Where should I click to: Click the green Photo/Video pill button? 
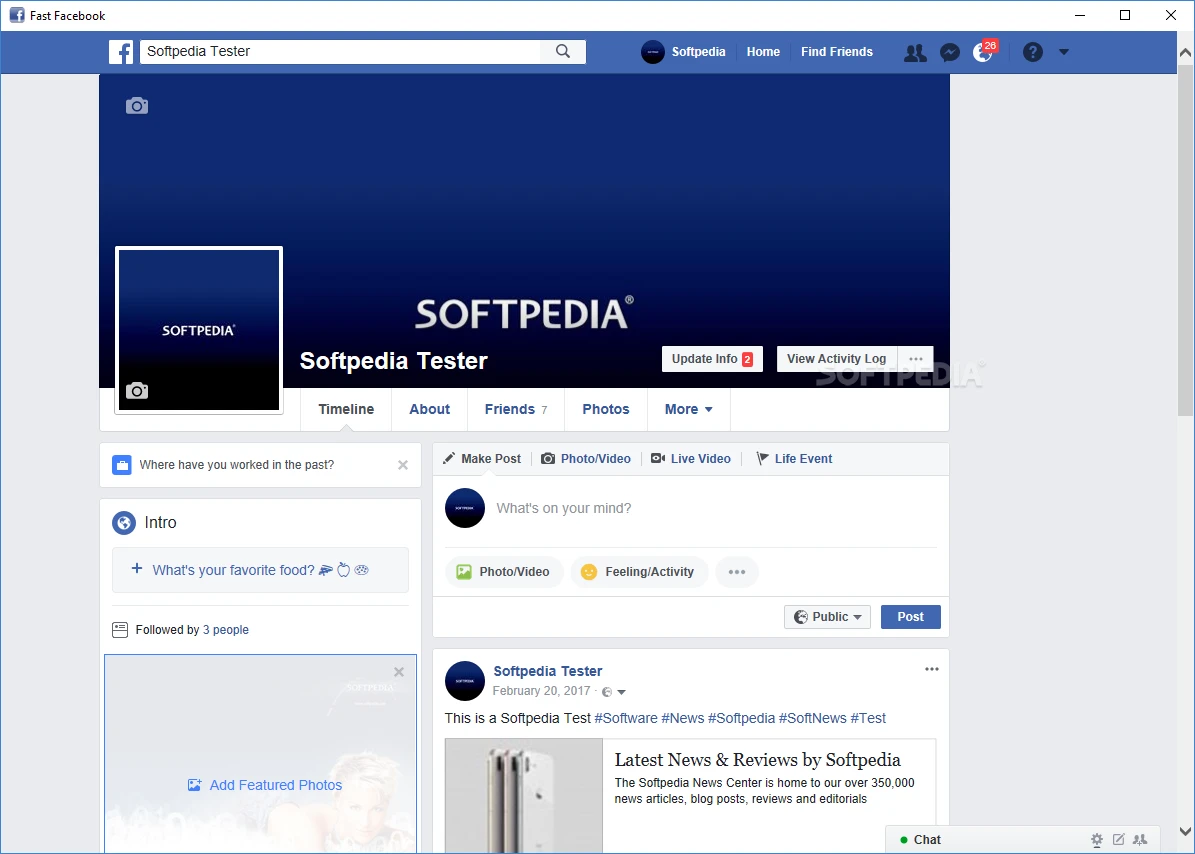(x=504, y=572)
